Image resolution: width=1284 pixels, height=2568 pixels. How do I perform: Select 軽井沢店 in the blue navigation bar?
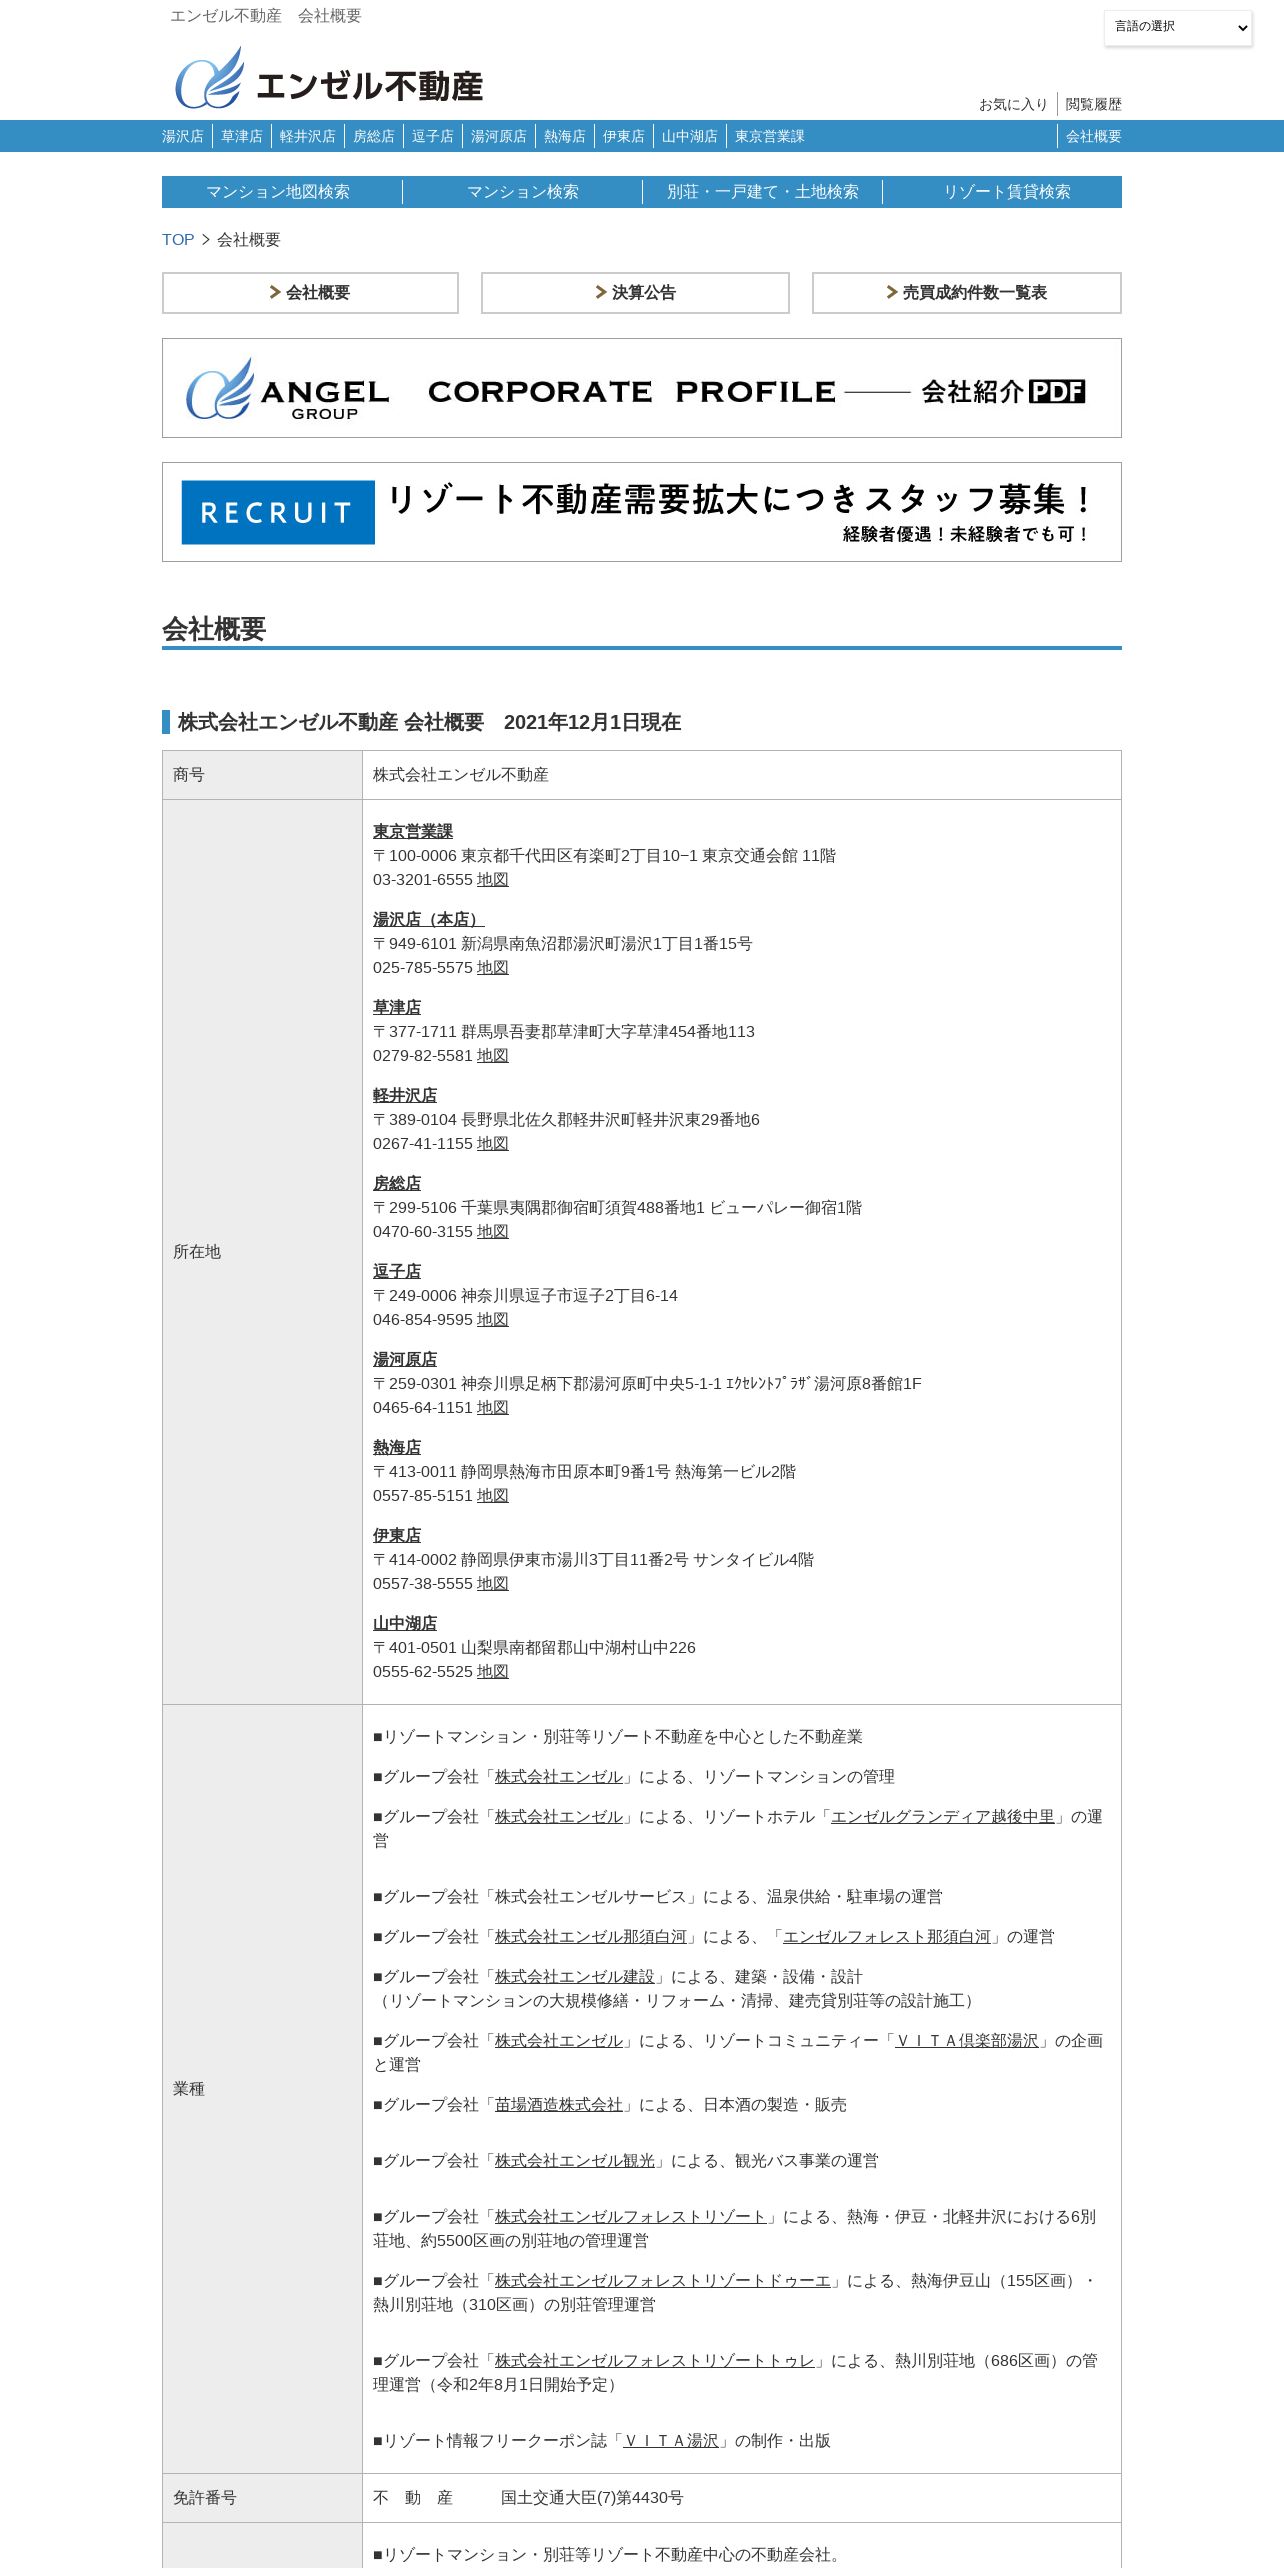click(308, 136)
